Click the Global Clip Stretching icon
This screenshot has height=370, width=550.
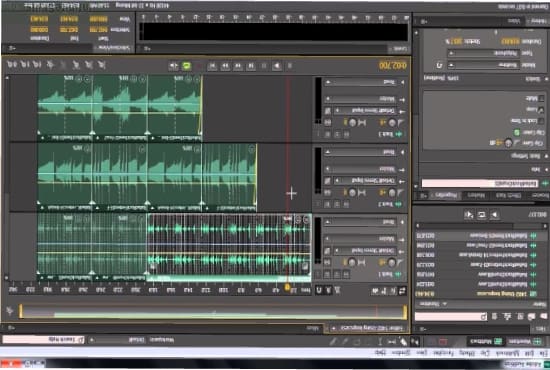(328, 290)
